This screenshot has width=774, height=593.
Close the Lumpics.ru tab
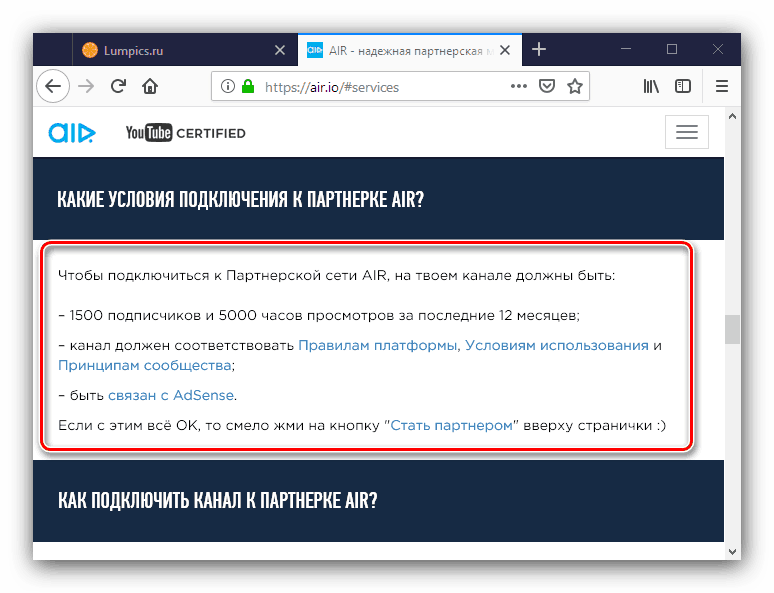point(280,50)
